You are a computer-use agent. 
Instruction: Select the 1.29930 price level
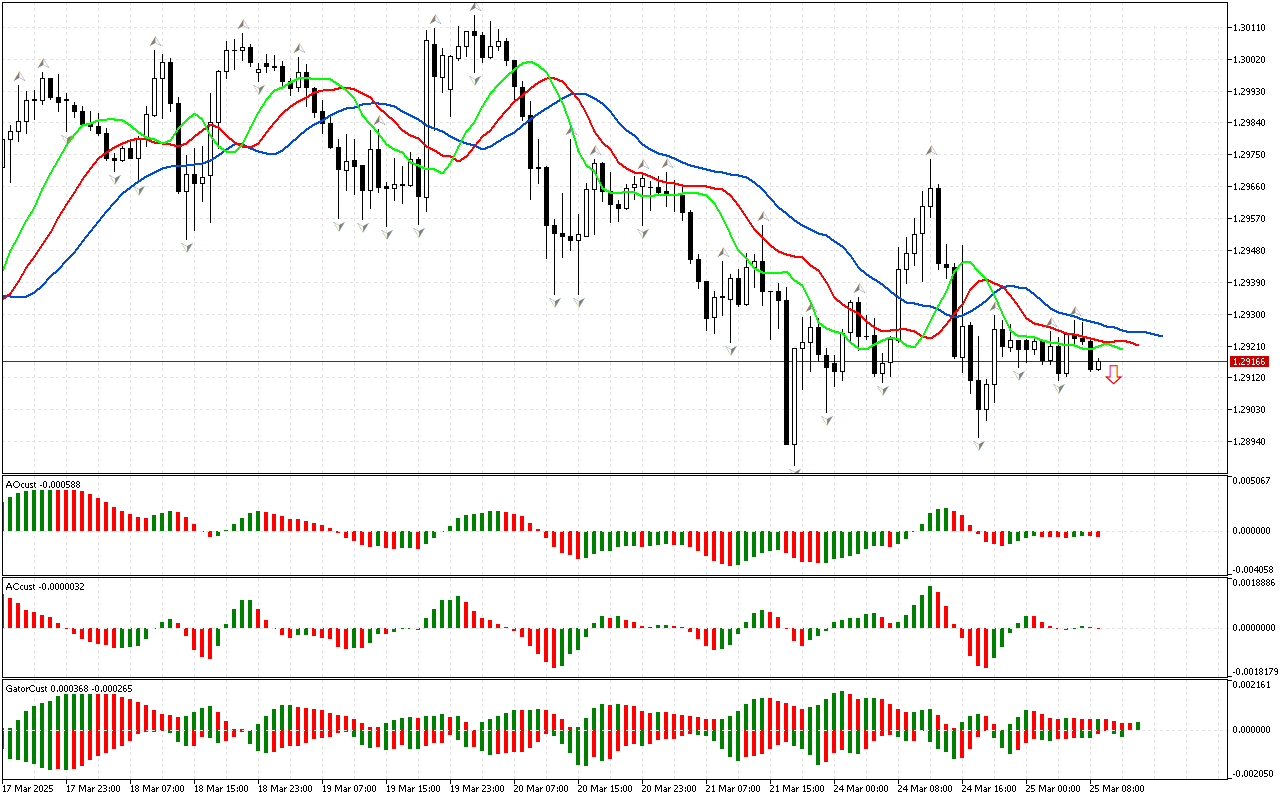1250,91
